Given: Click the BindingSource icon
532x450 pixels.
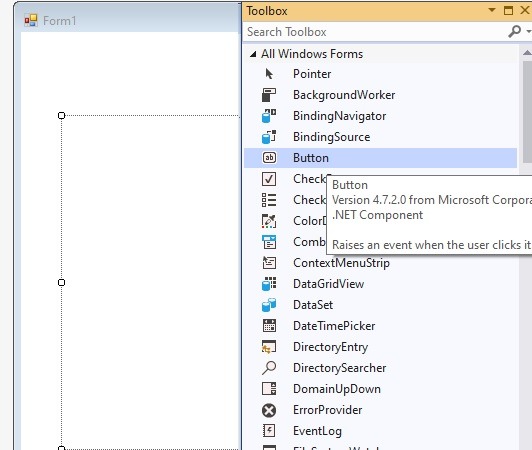Looking at the screenshot, I should pyautogui.click(x=269, y=137).
